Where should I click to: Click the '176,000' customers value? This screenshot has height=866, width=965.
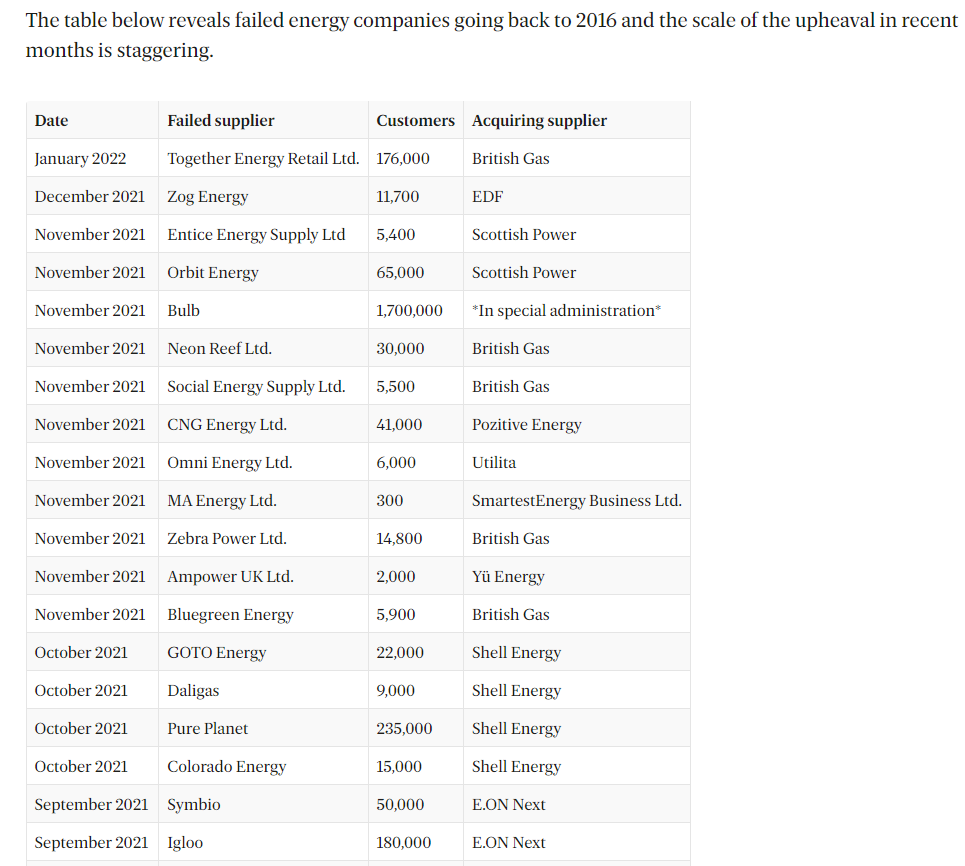tap(403, 159)
